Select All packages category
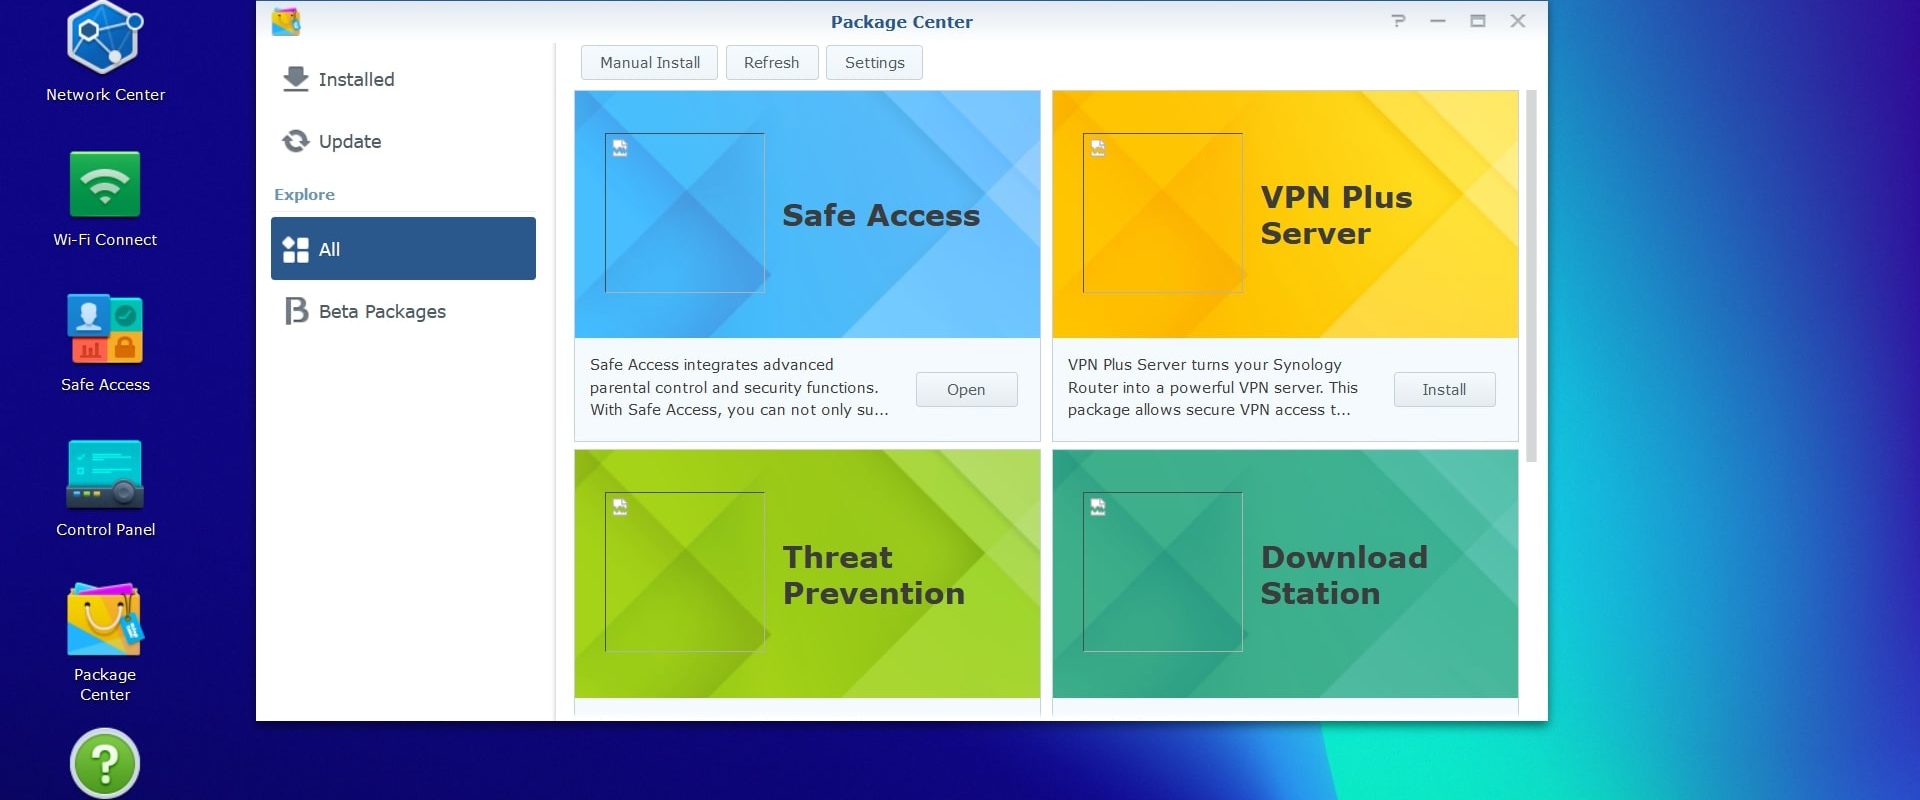Image resolution: width=1920 pixels, height=800 pixels. click(403, 249)
